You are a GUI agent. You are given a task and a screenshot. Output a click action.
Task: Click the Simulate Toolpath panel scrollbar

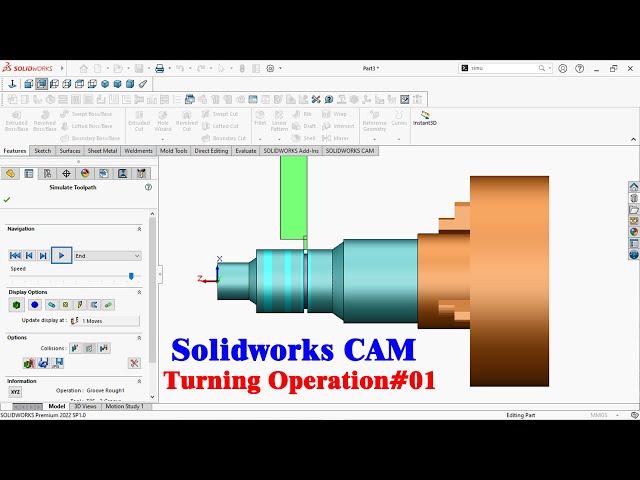point(152,290)
